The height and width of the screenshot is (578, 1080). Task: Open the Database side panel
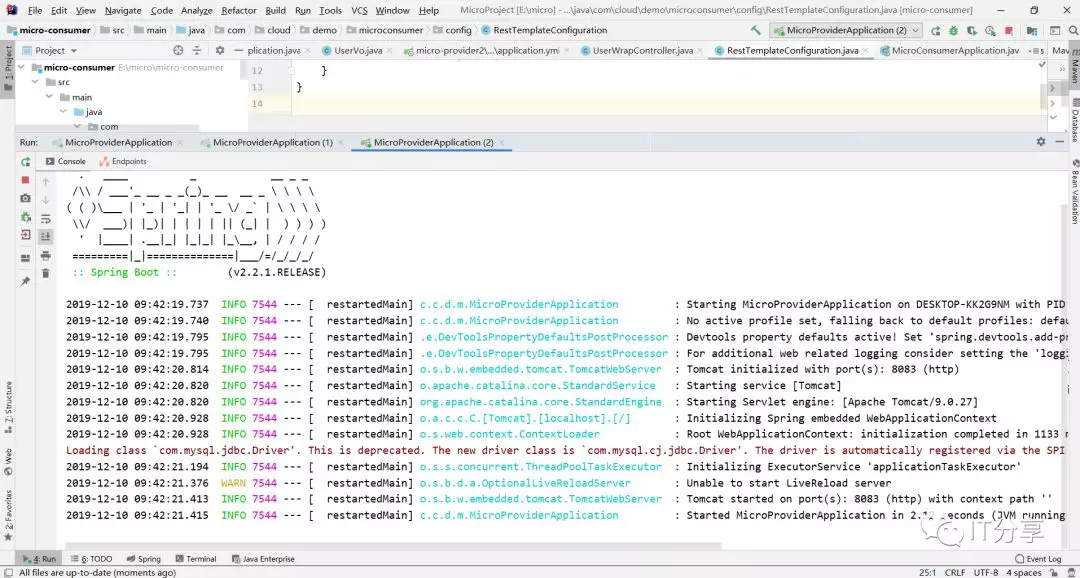tap(1074, 120)
